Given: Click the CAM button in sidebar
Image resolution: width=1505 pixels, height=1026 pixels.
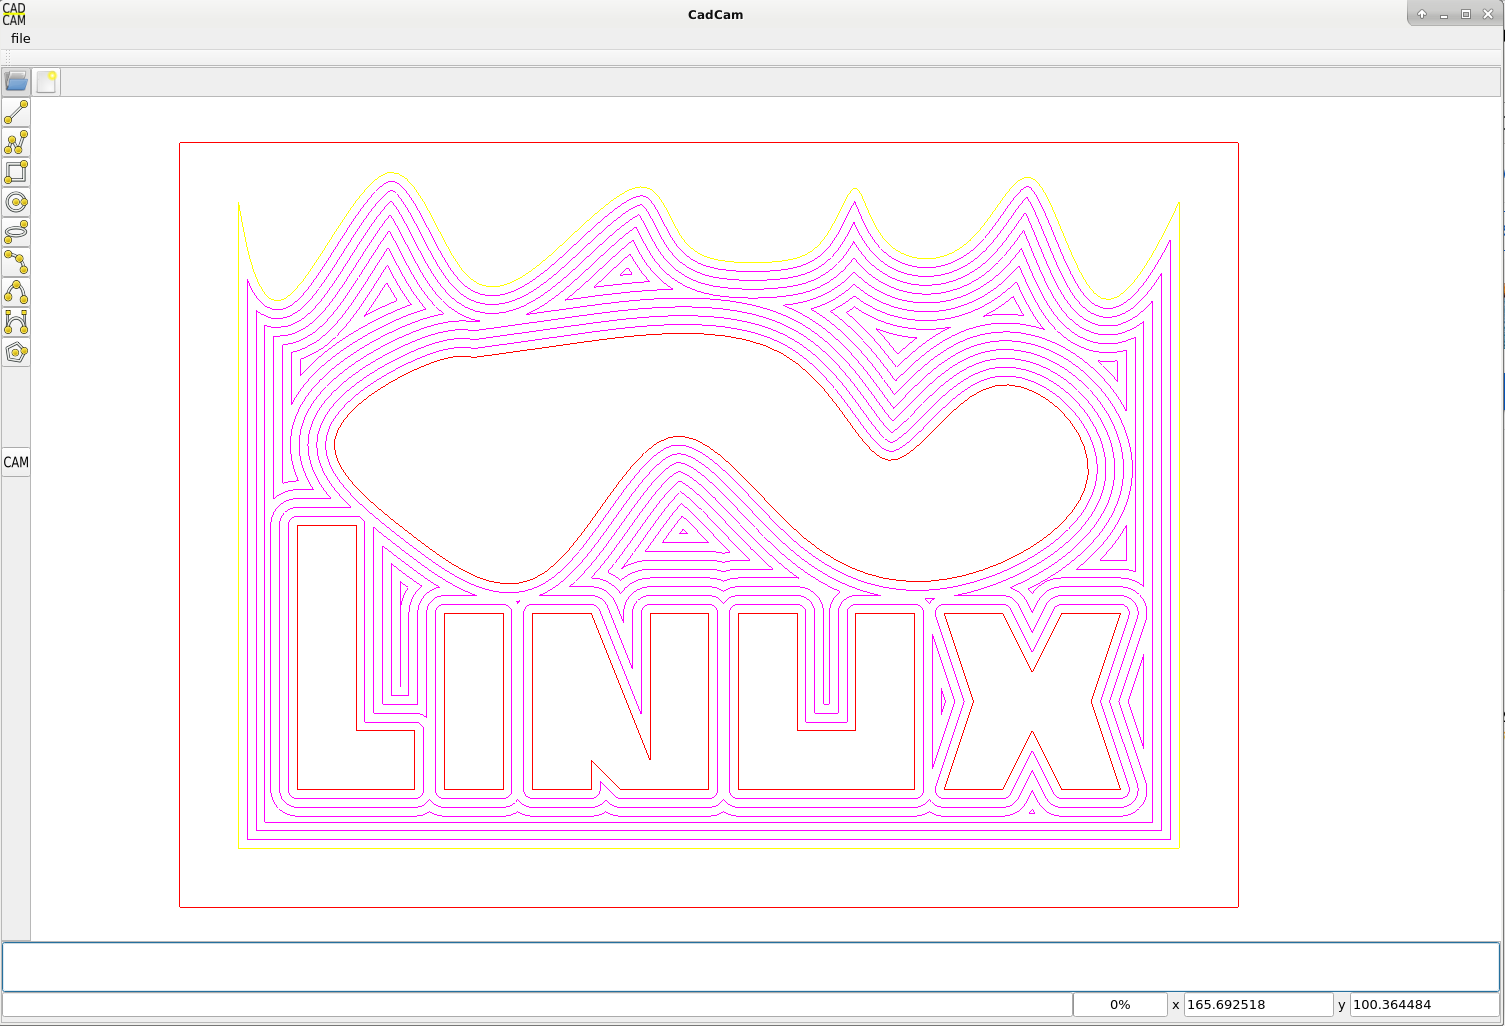Looking at the screenshot, I should point(16,462).
